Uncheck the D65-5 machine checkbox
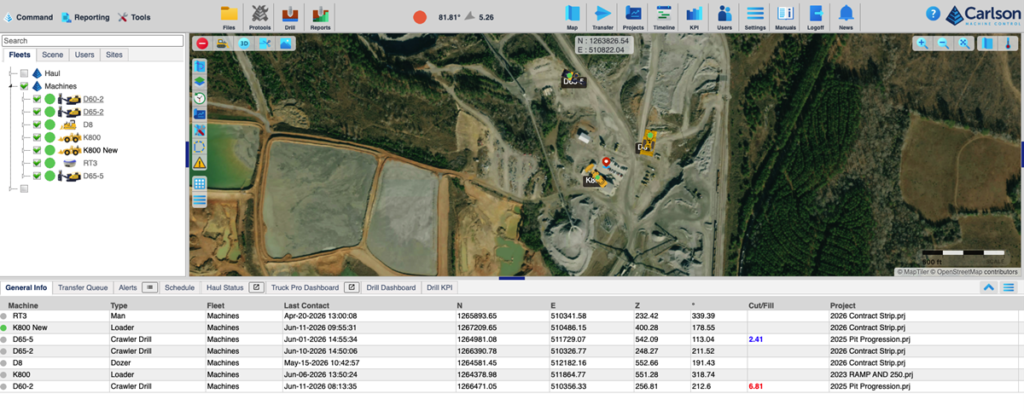 37,176
